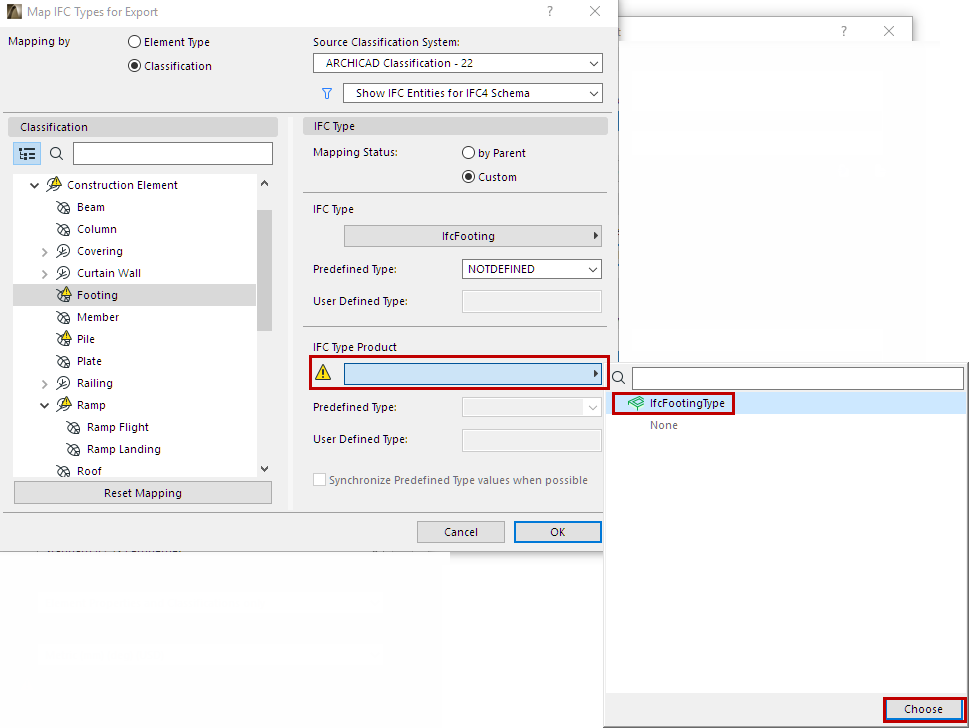
Task: Click the Plate classification icon
Action: pyautogui.click(x=63, y=361)
